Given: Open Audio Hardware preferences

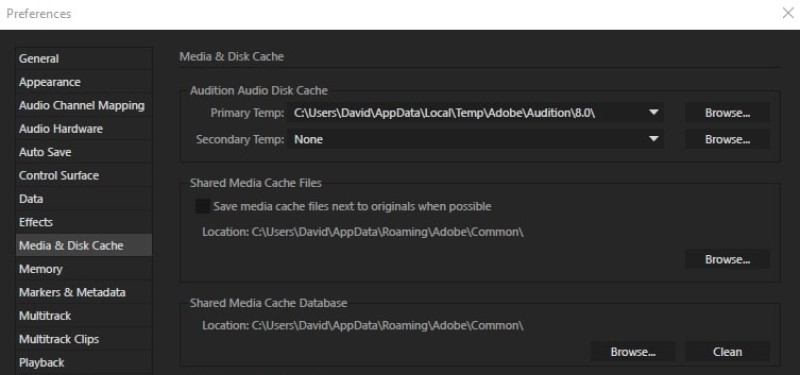Looking at the screenshot, I should pos(84,129).
